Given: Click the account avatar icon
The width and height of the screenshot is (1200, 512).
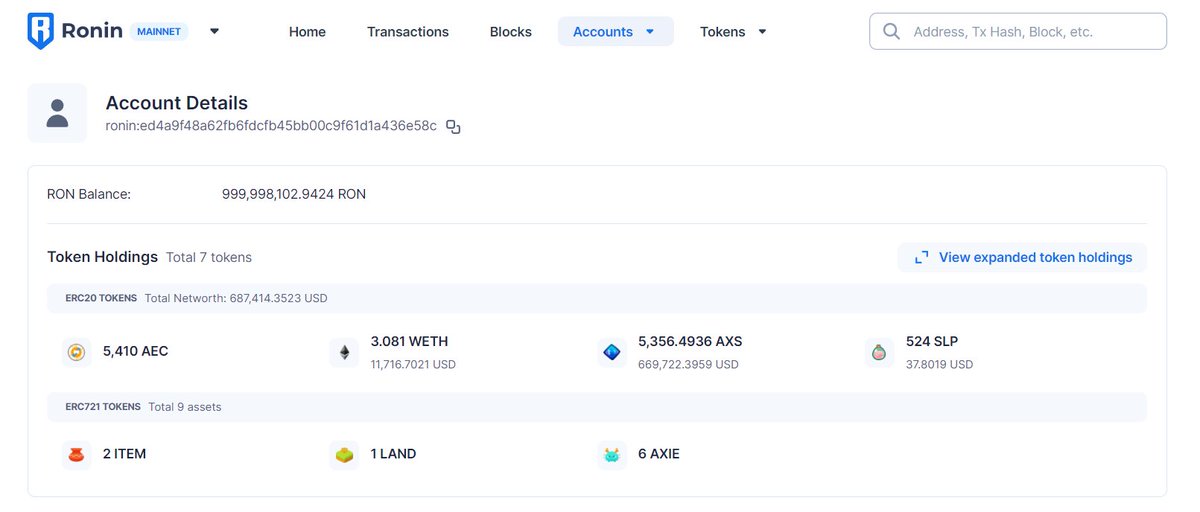Looking at the screenshot, I should (x=57, y=113).
